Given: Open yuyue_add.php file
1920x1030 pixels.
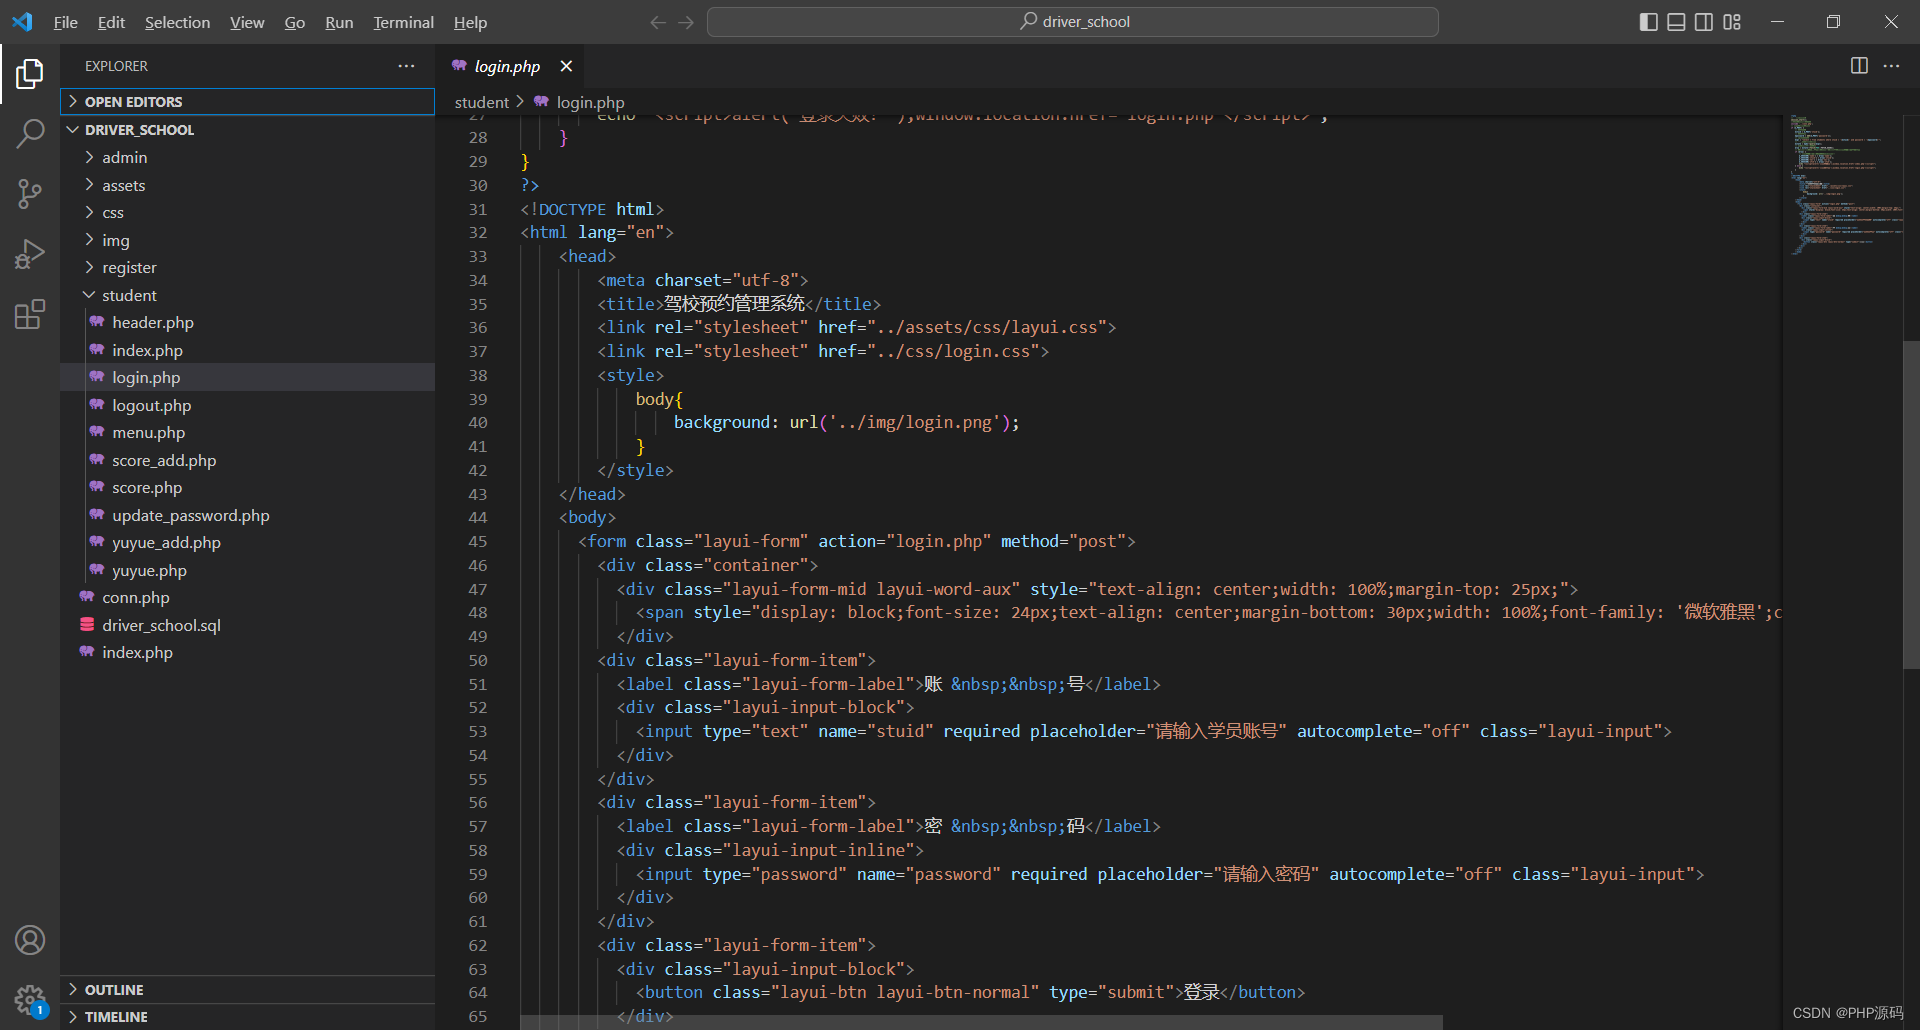Looking at the screenshot, I should tap(247, 542).
